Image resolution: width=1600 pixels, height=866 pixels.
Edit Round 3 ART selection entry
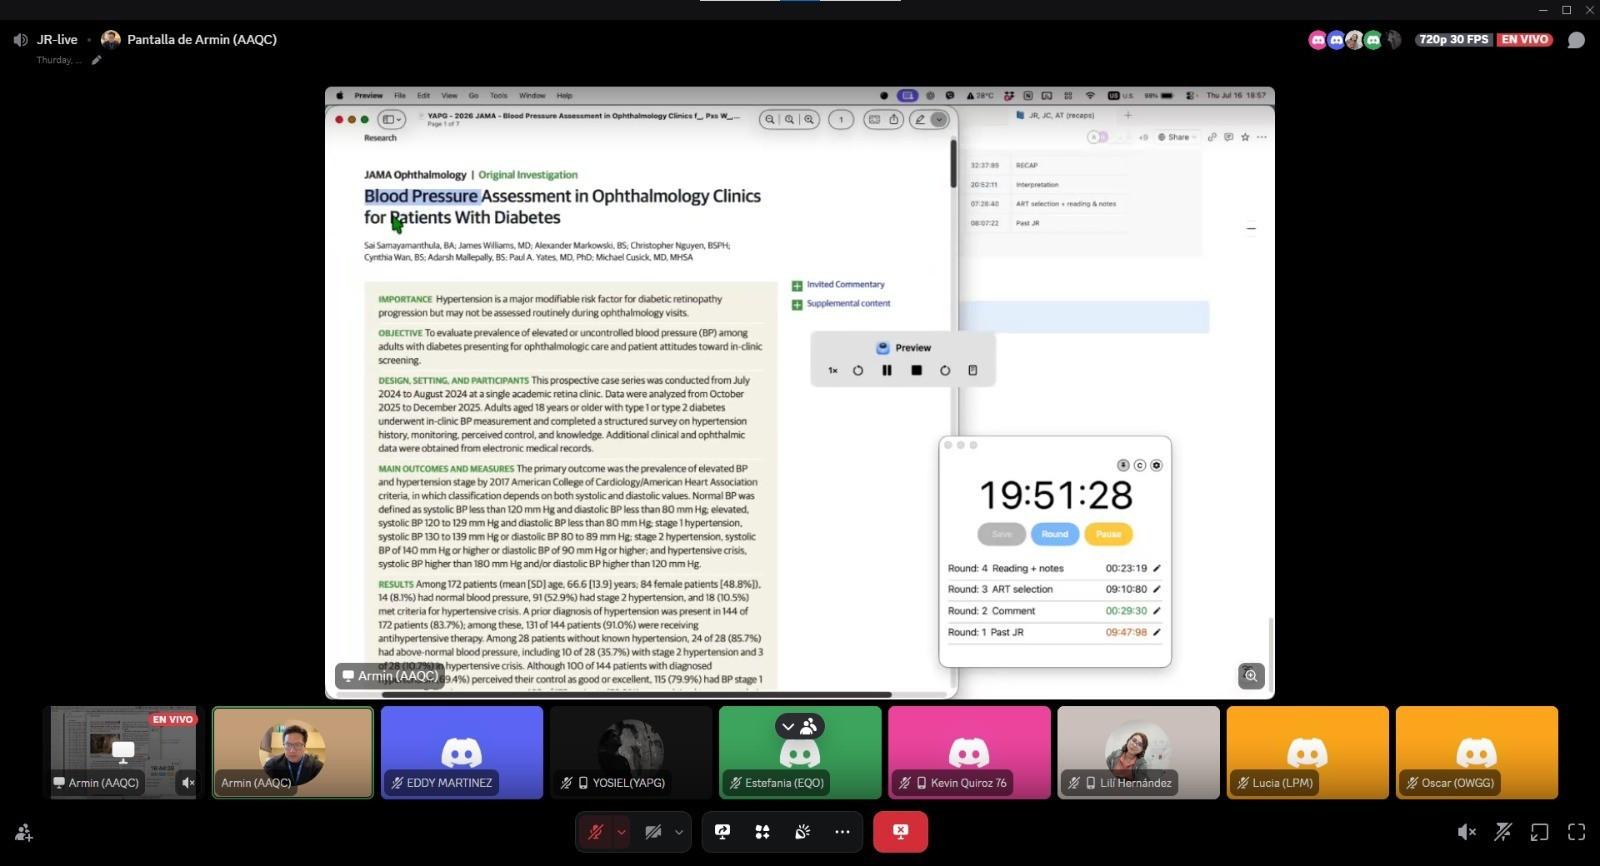click(1157, 589)
